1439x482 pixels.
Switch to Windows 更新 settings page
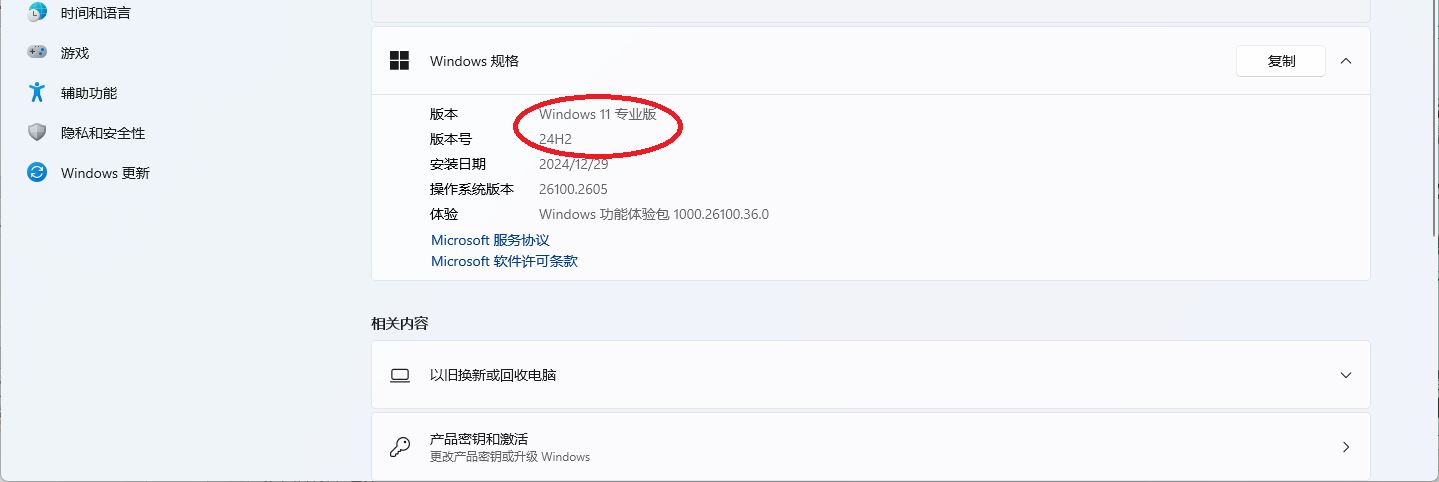pyautogui.click(x=105, y=173)
